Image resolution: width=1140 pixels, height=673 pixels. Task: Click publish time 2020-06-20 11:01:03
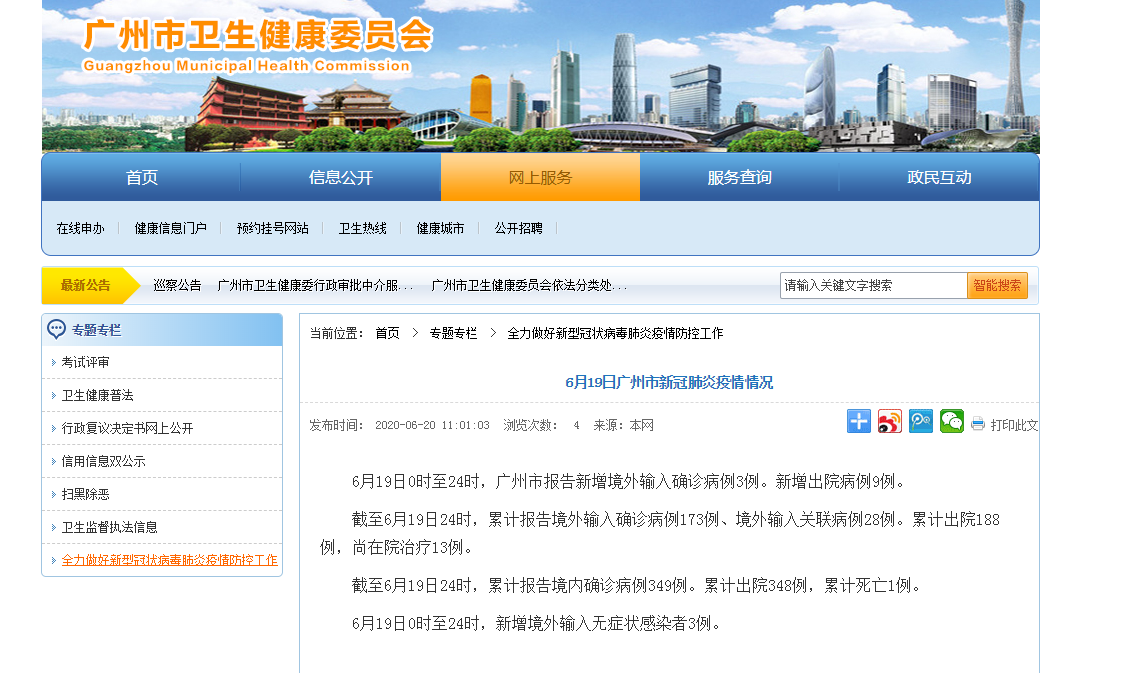tap(432, 425)
